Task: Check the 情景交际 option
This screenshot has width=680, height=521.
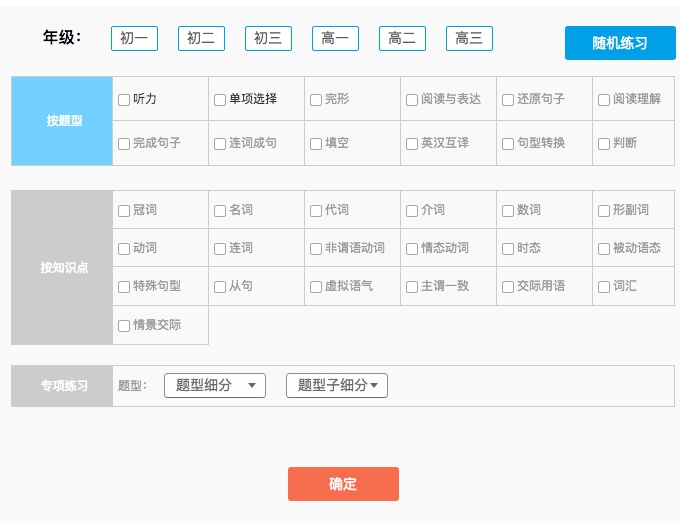Action: (124, 326)
